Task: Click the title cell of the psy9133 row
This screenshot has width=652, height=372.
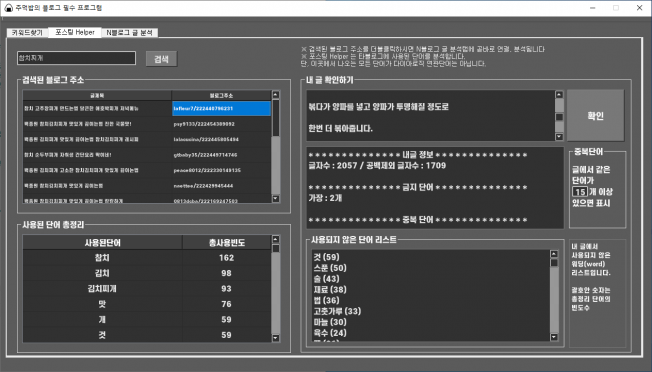Action: [97, 124]
